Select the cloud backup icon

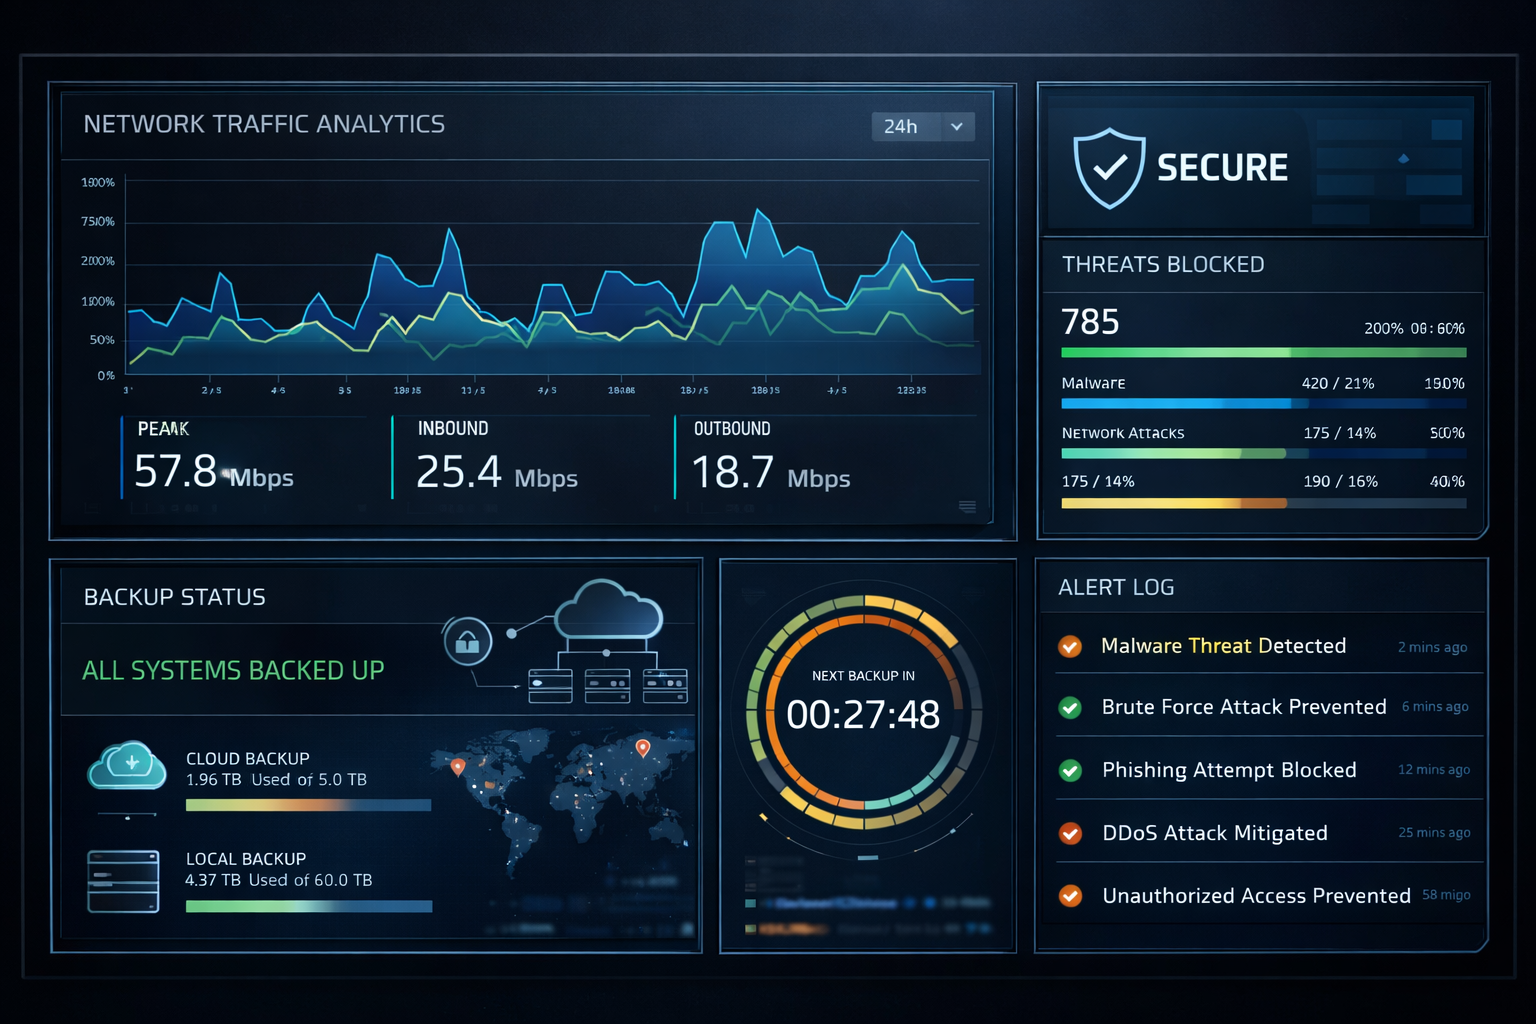tap(126, 766)
